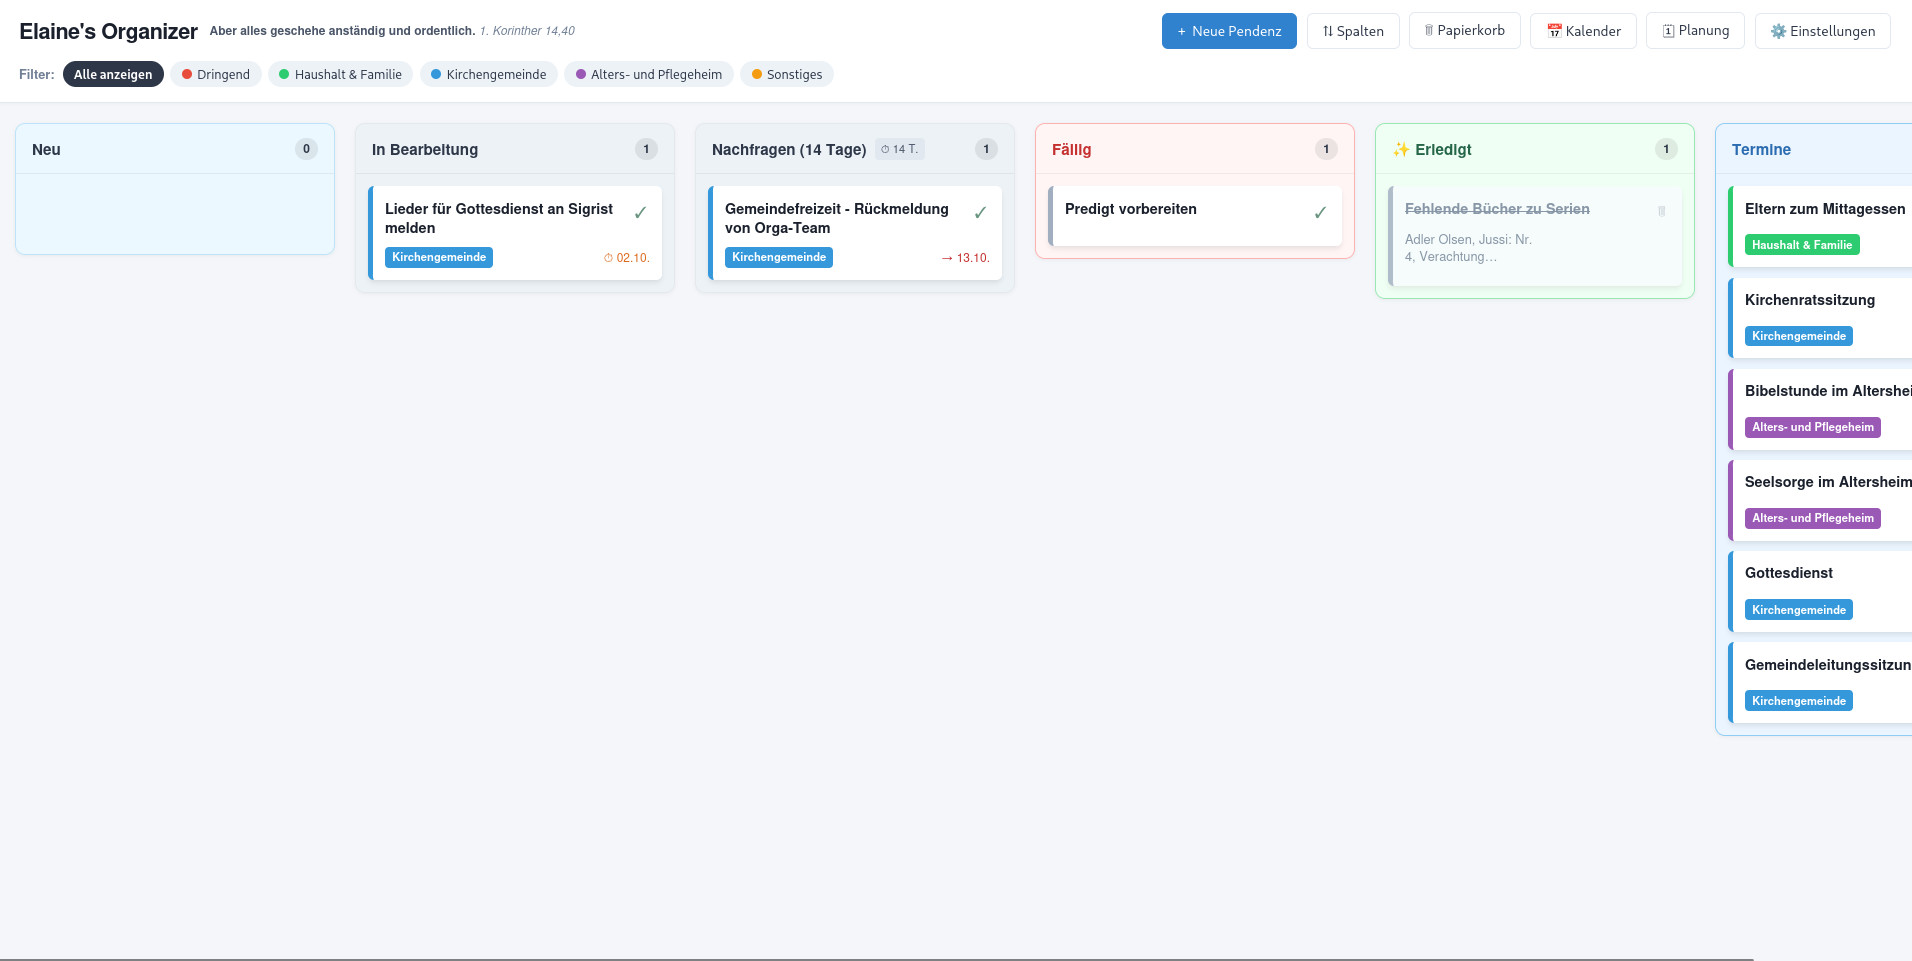Open the 'Predigt vorbereiten' card title
This screenshot has height=961, width=1912.
point(1131,209)
